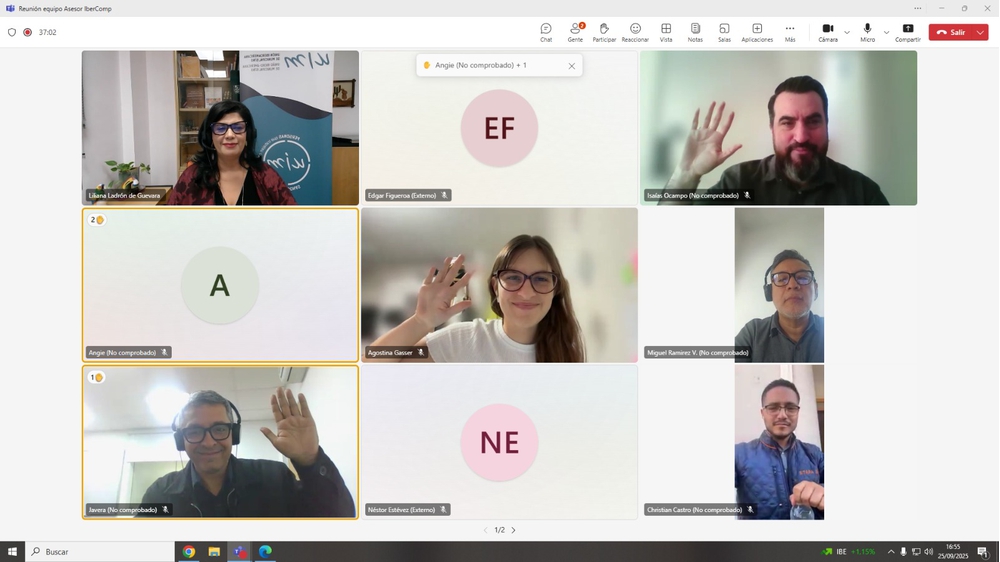Open the dropdown beside Salir

[x=980, y=32]
